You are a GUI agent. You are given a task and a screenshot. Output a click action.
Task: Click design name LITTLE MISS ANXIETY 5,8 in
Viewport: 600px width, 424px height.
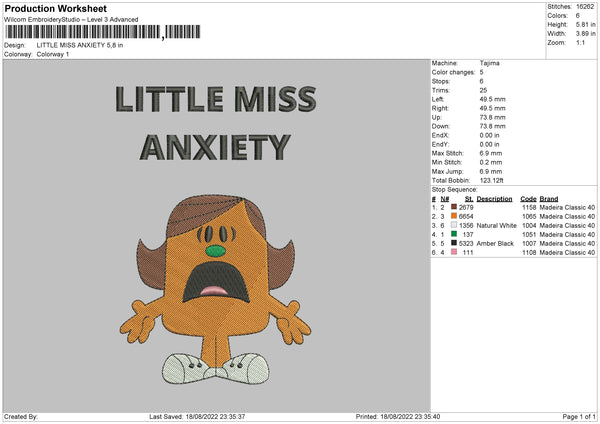click(80, 45)
